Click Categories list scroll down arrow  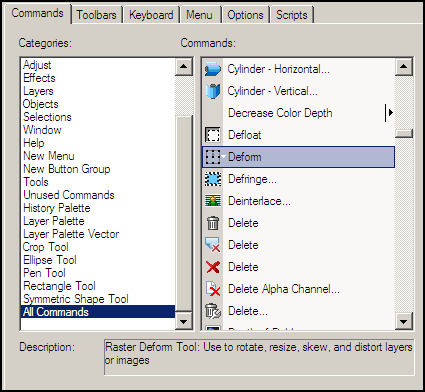tap(184, 322)
